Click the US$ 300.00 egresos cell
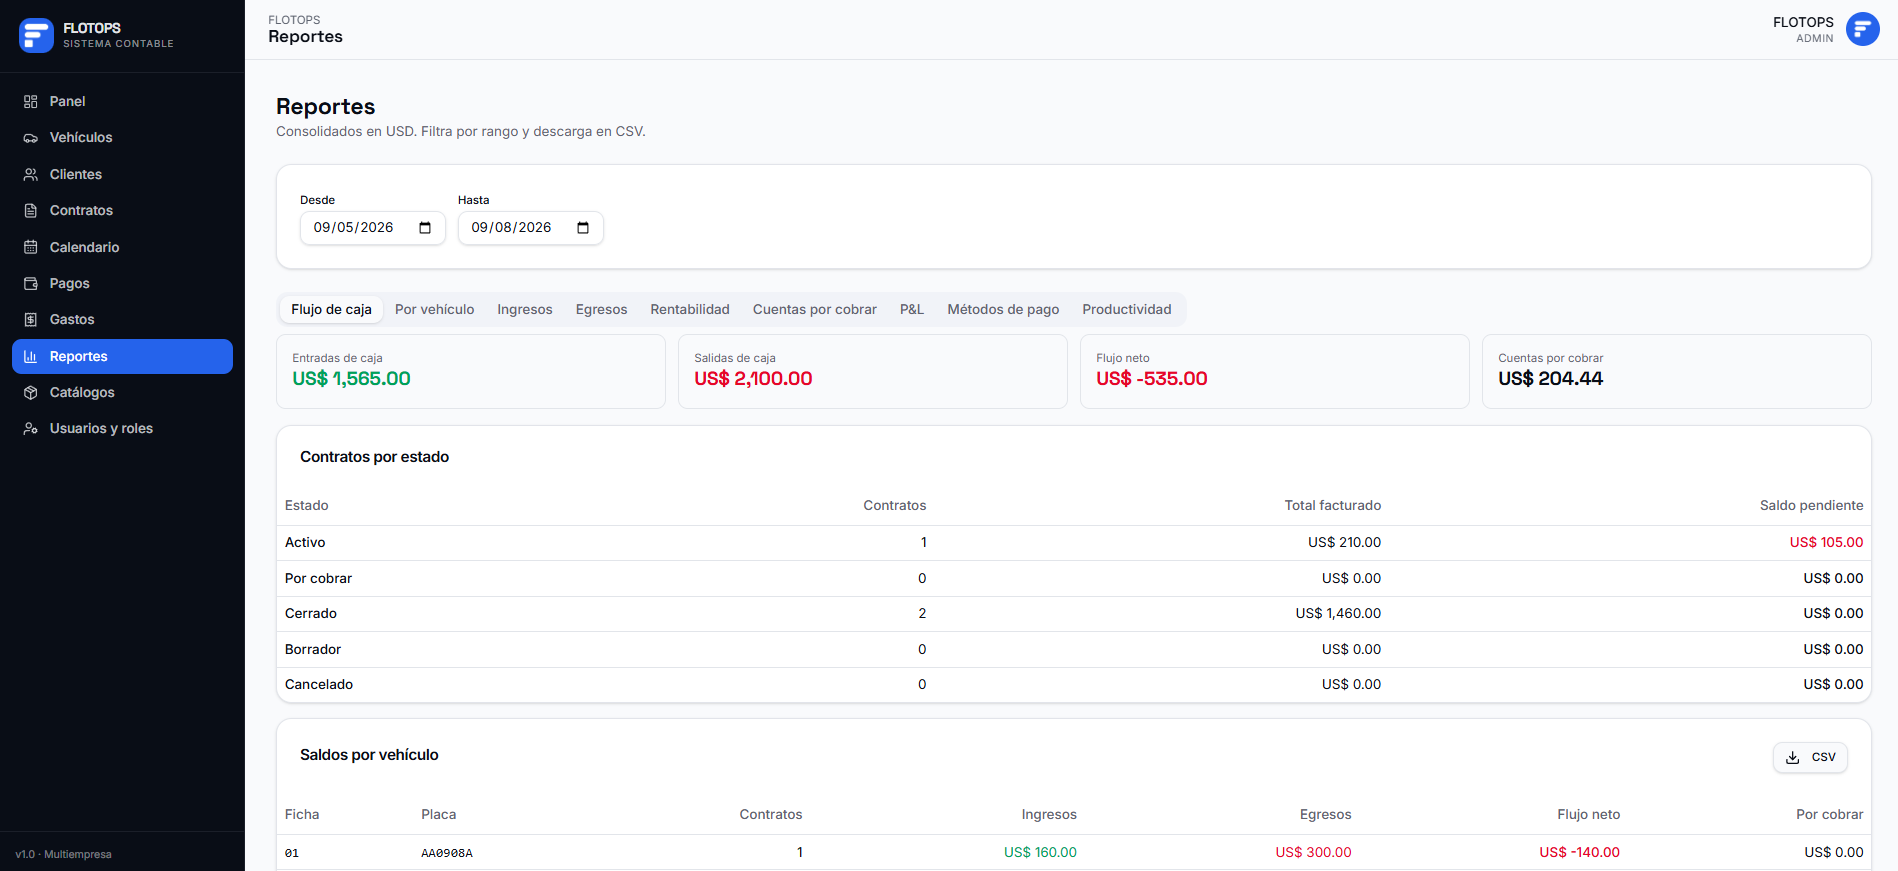The image size is (1898, 871). [1313, 853]
